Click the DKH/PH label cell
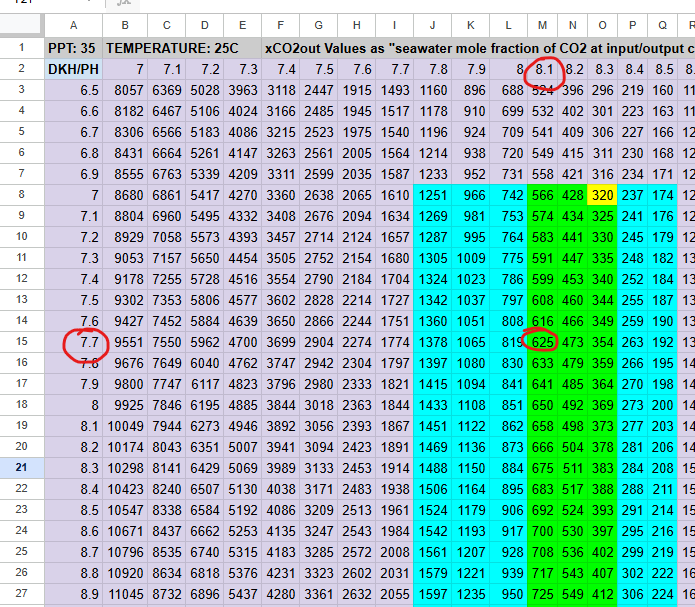Image resolution: width=695 pixels, height=607 pixels. click(x=72, y=69)
